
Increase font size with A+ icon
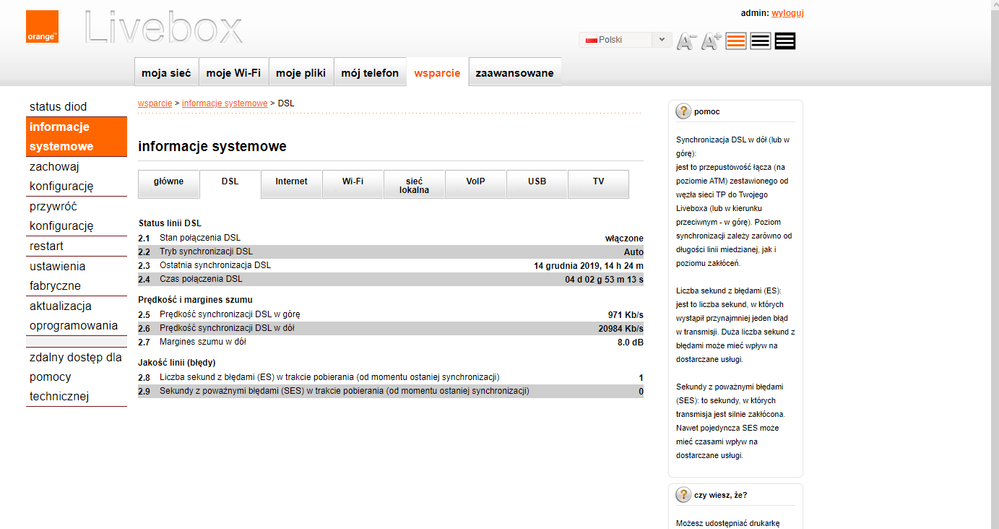click(711, 41)
